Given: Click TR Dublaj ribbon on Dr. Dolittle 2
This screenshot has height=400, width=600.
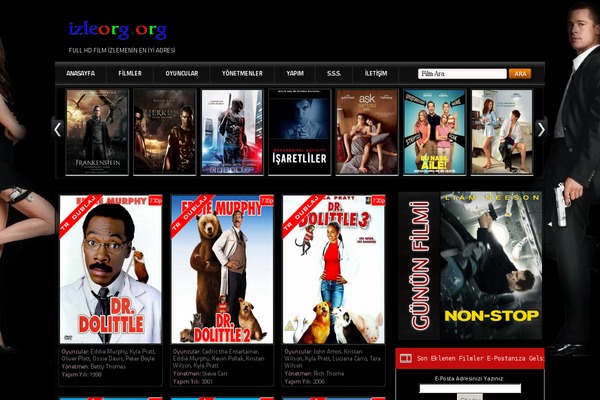Looking at the screenshot, I should coord(189,215).
